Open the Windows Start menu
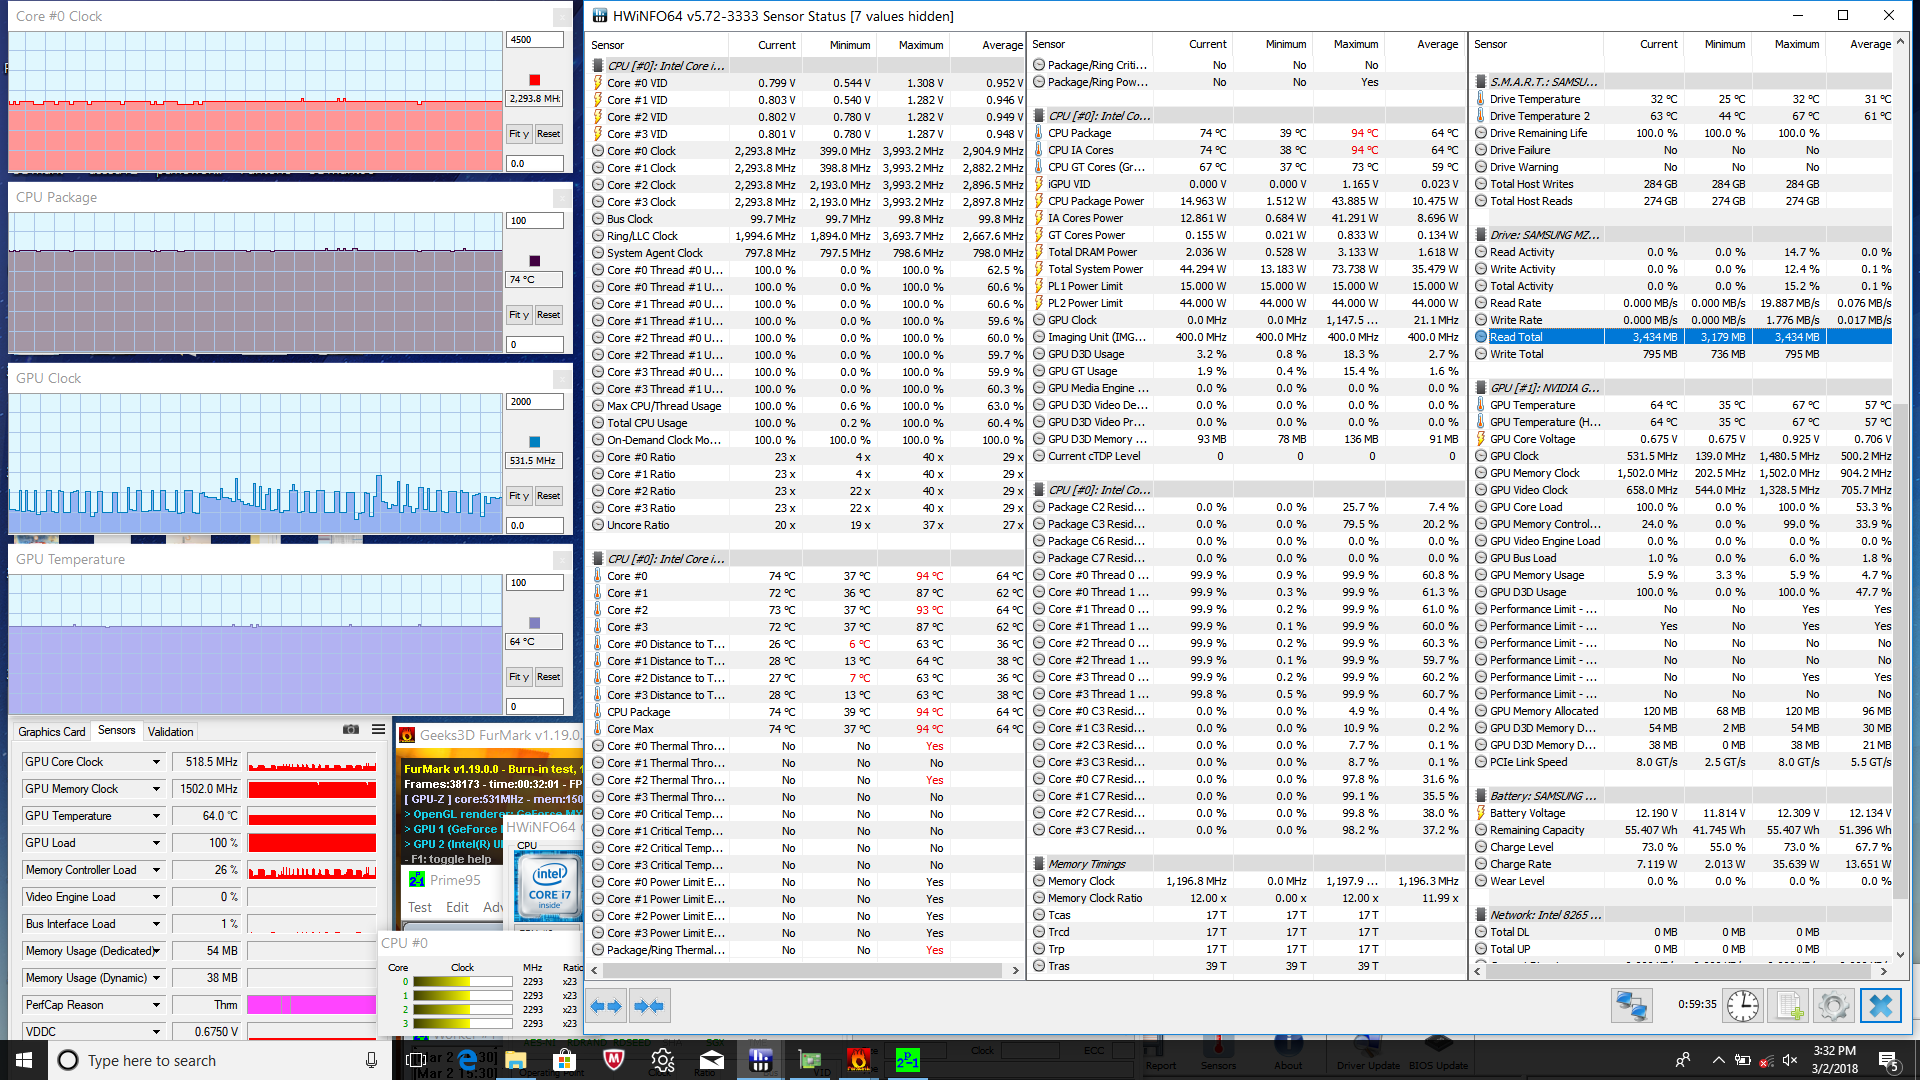1920x1080 pixels. coord(24,1060)
